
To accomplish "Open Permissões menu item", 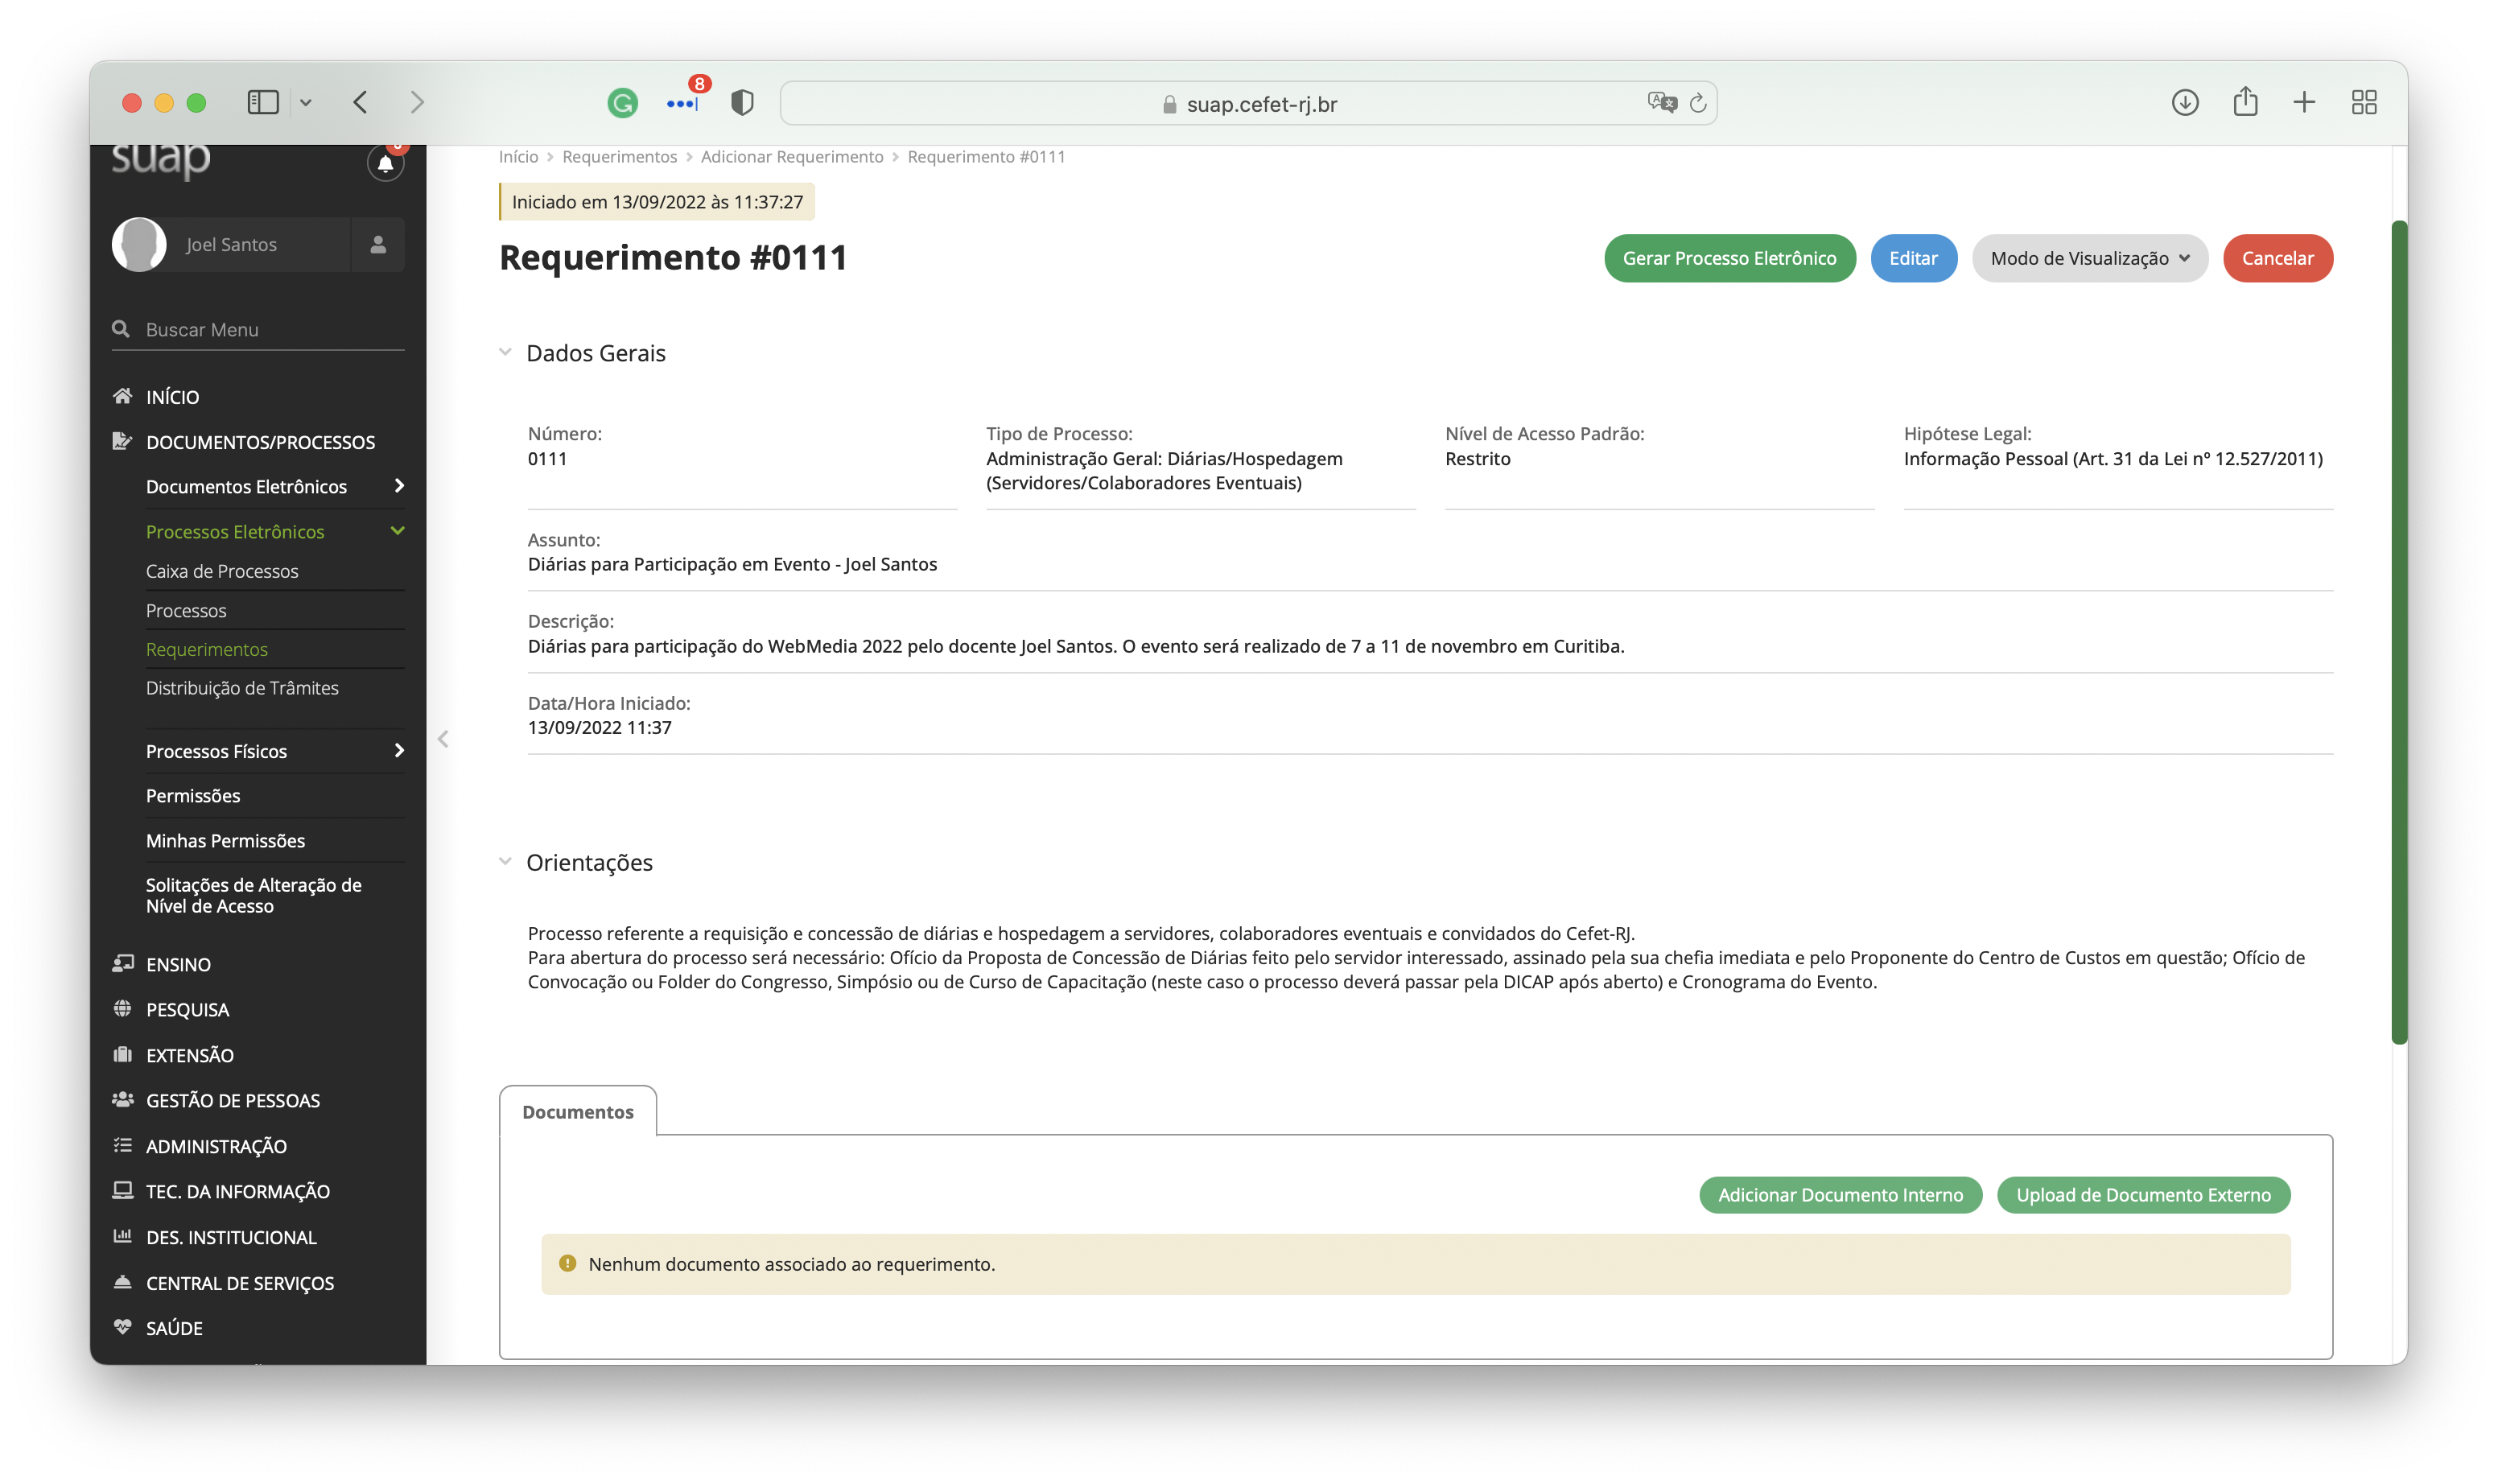I will click(x=193, y=795).
